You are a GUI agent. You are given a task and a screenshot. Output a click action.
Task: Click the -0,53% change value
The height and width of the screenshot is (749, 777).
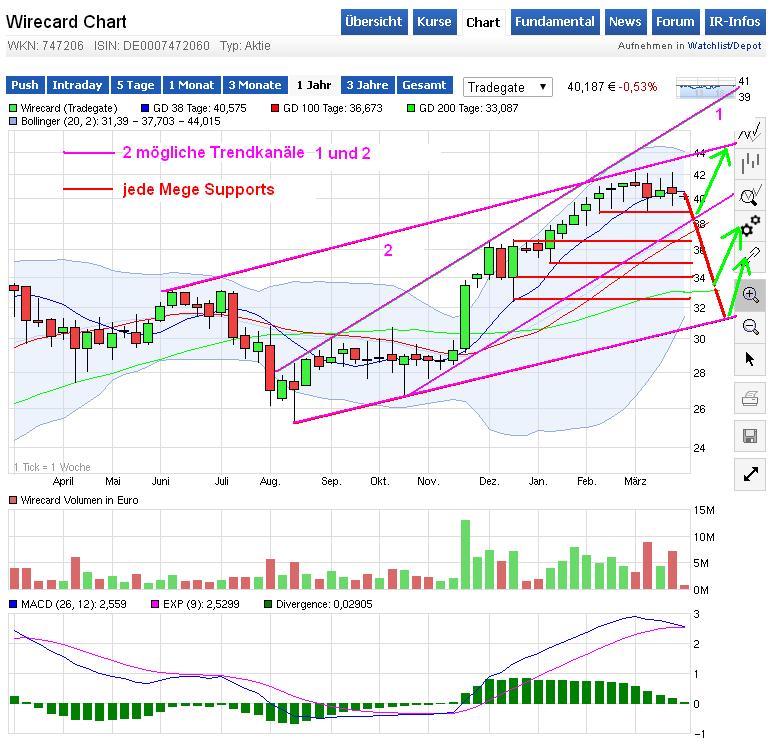click(x=638, y=87)
